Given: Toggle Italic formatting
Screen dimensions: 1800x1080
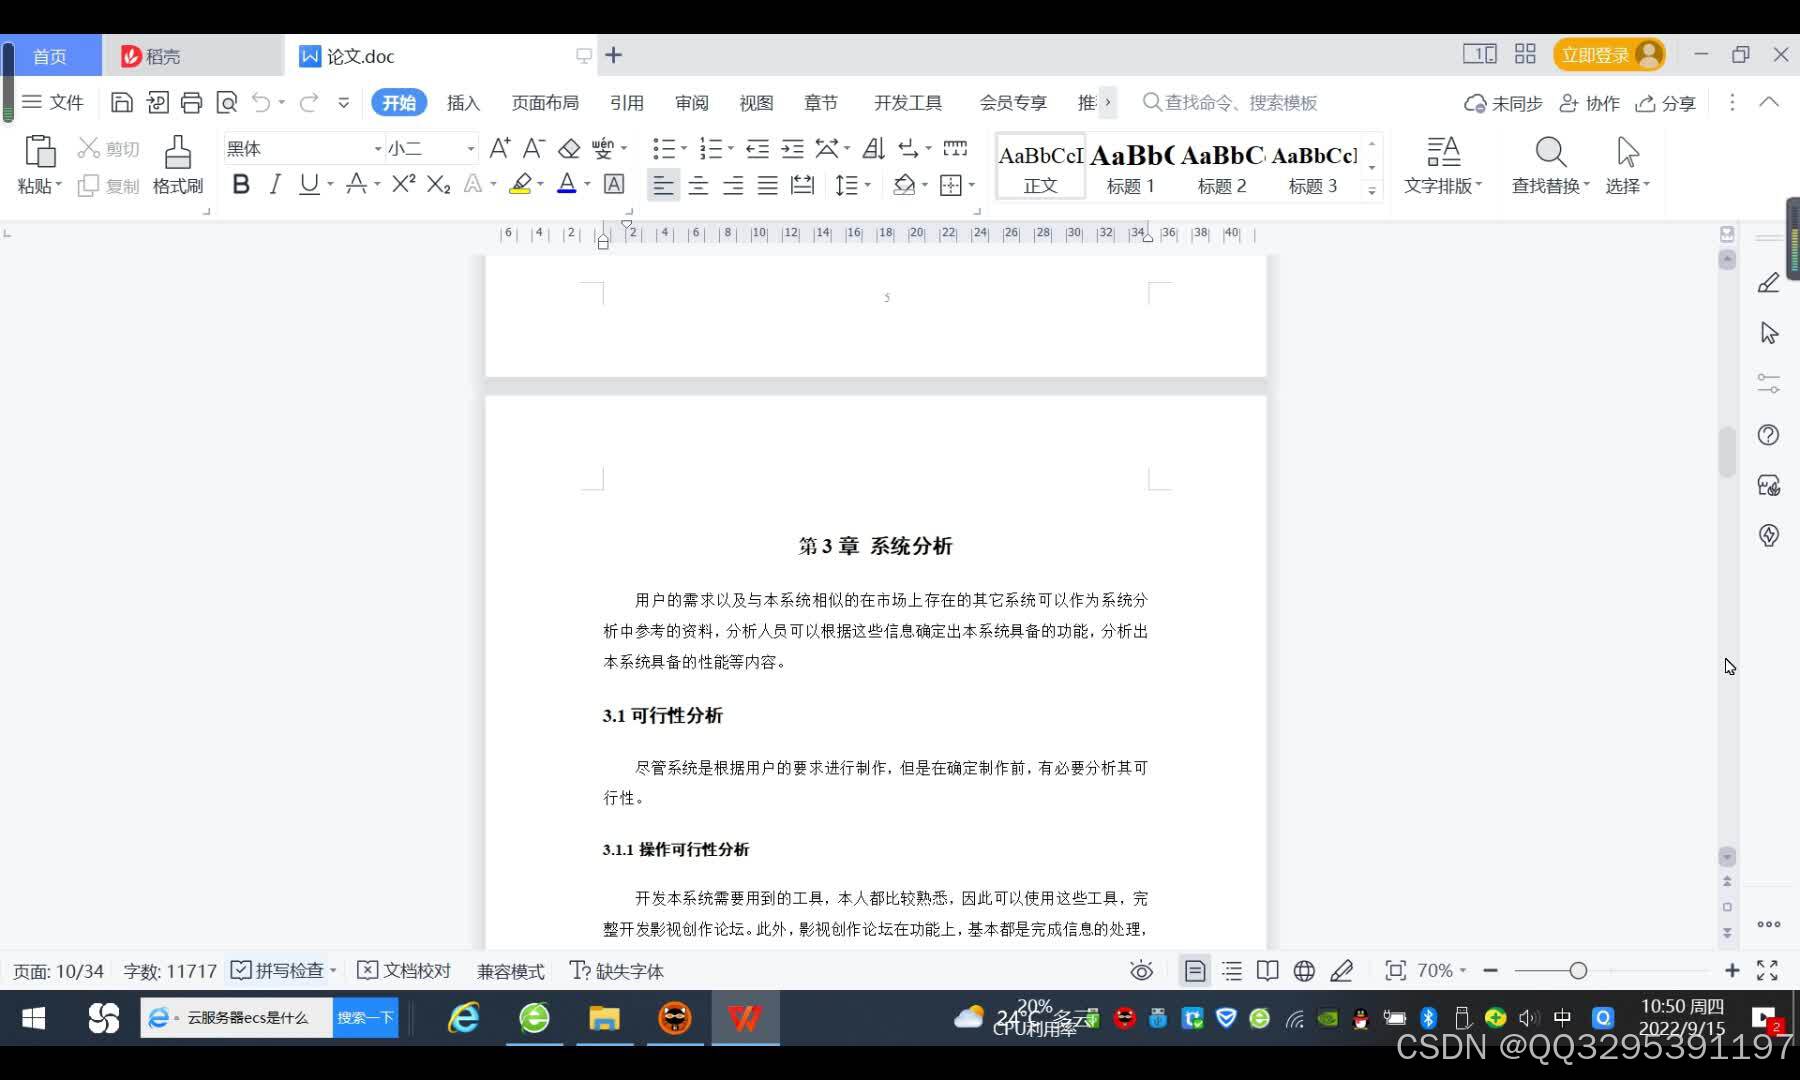Looking at the screenshot, I should 274,184.
